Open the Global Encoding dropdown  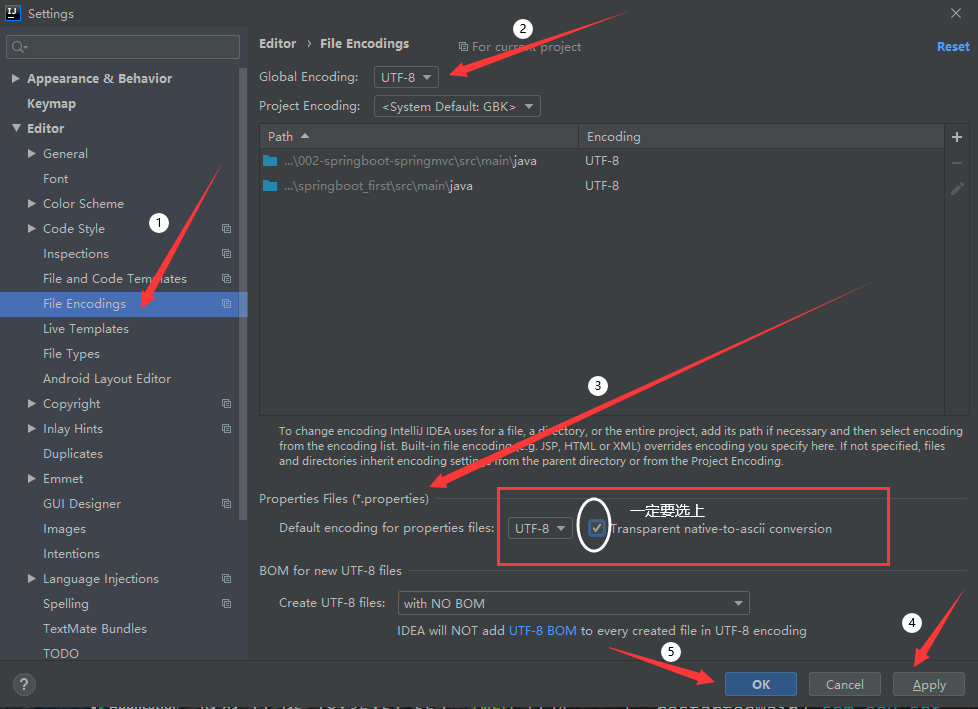click(x=406, y=77)
